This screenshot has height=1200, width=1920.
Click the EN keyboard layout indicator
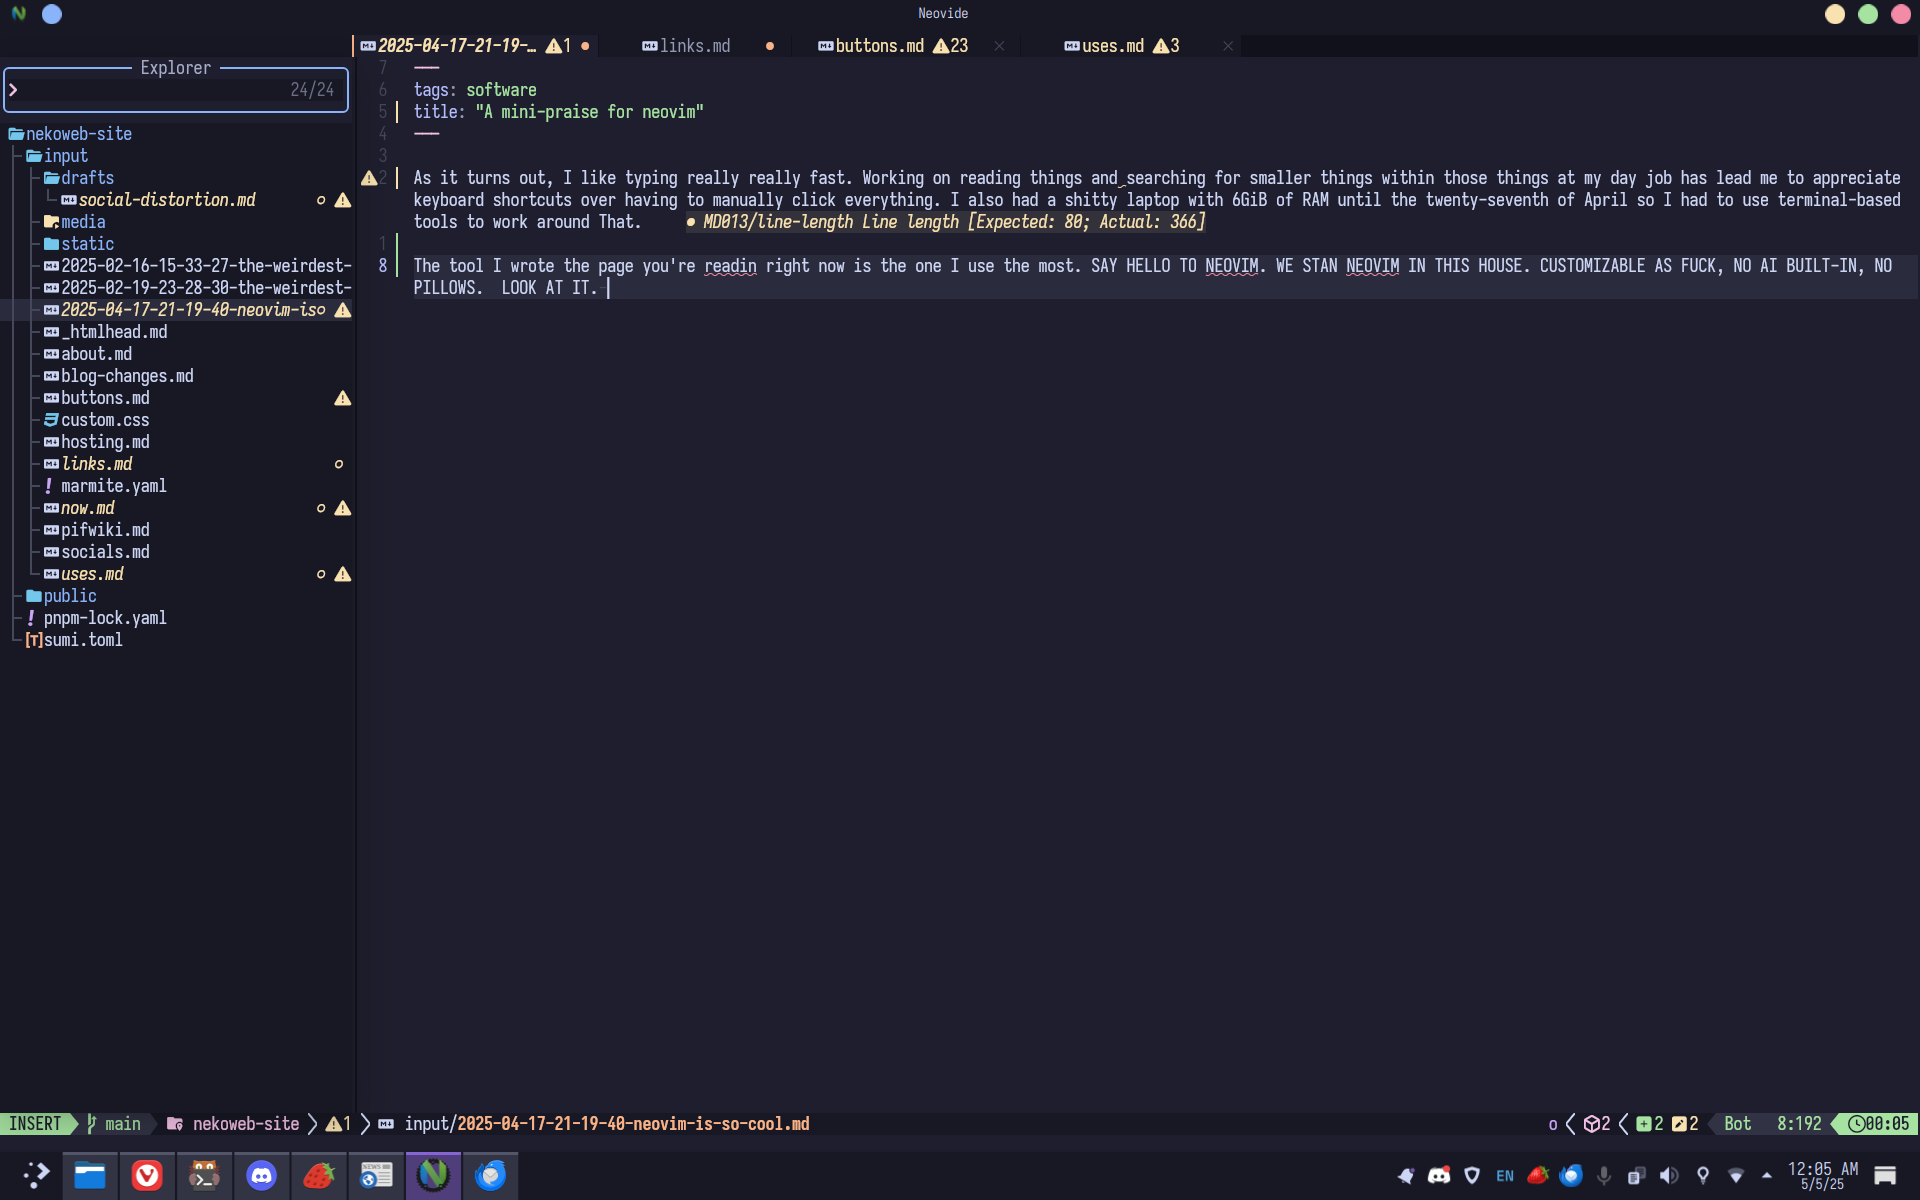tap(1505, 1176)
